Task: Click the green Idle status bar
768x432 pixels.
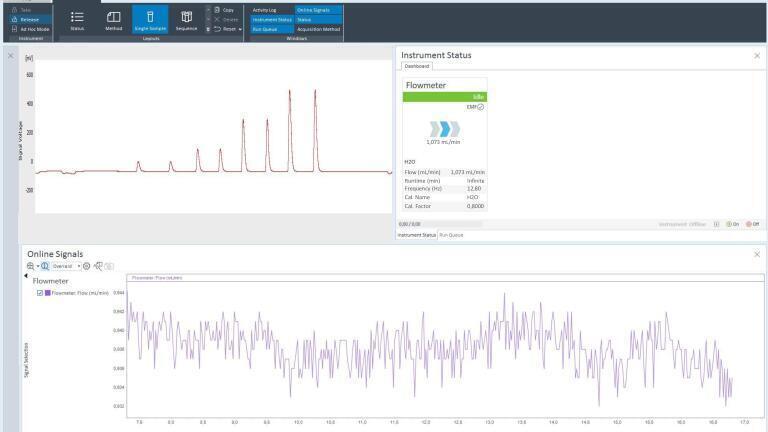Action: [x=445, y=97]
